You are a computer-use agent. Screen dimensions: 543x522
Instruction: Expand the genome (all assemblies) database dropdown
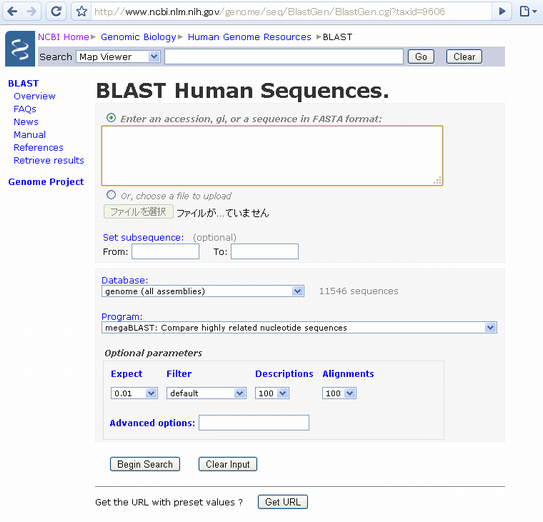click(x=203, y=291)
